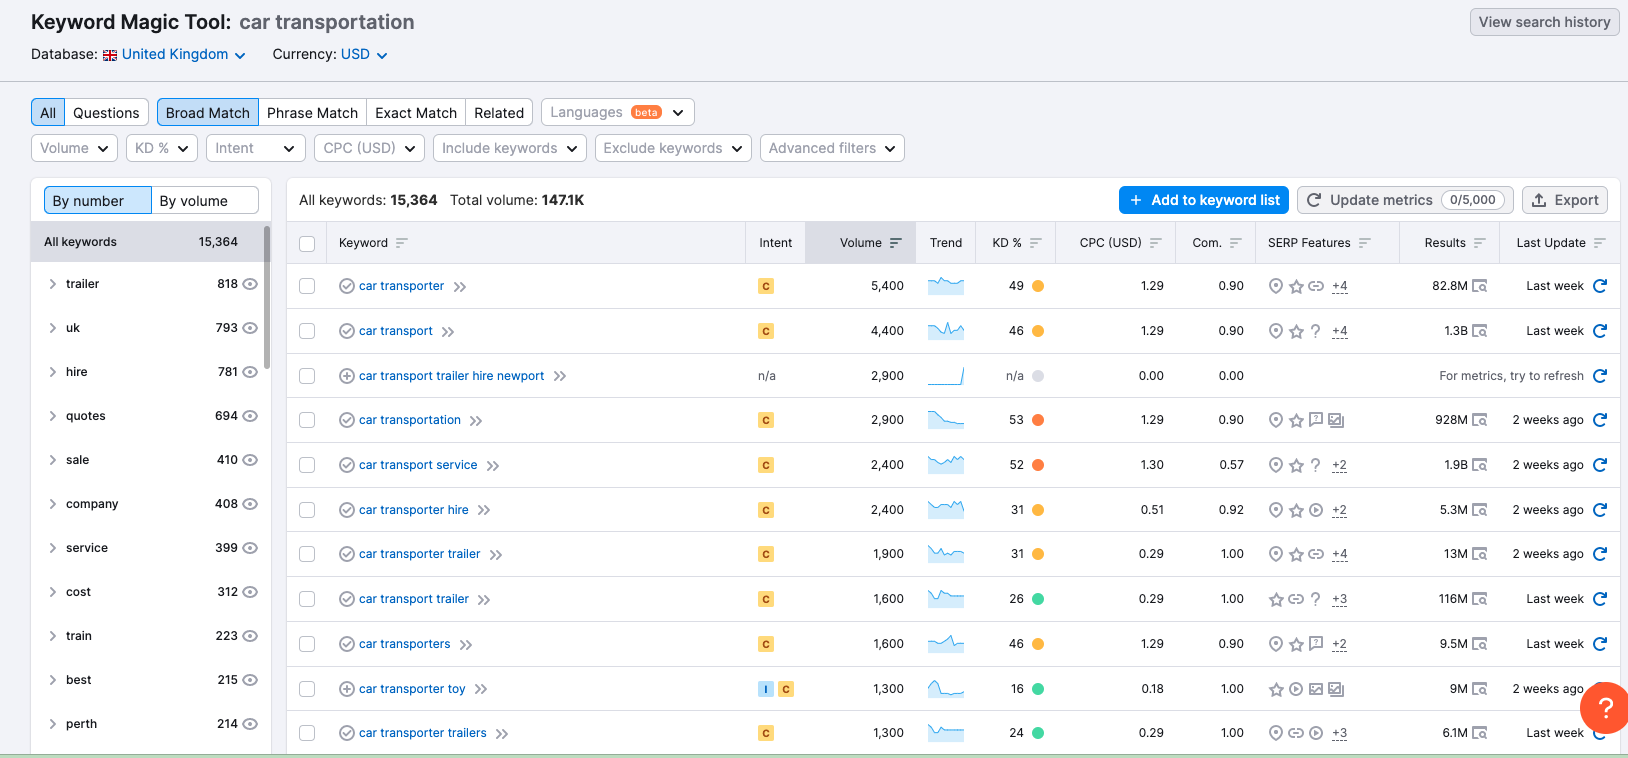This screenshot has height=758, width=1628.
Task: Hide the hire group with its eye icon
Action: click(250, 372)
